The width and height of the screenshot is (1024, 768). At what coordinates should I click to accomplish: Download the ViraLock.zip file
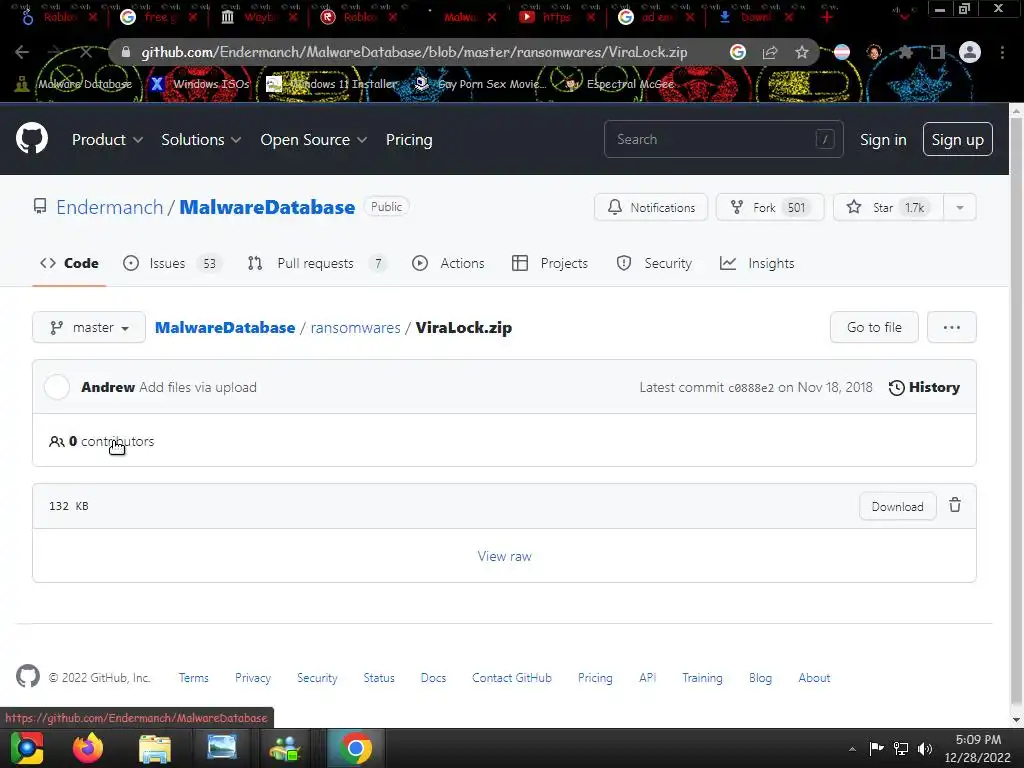coord(897,507)
